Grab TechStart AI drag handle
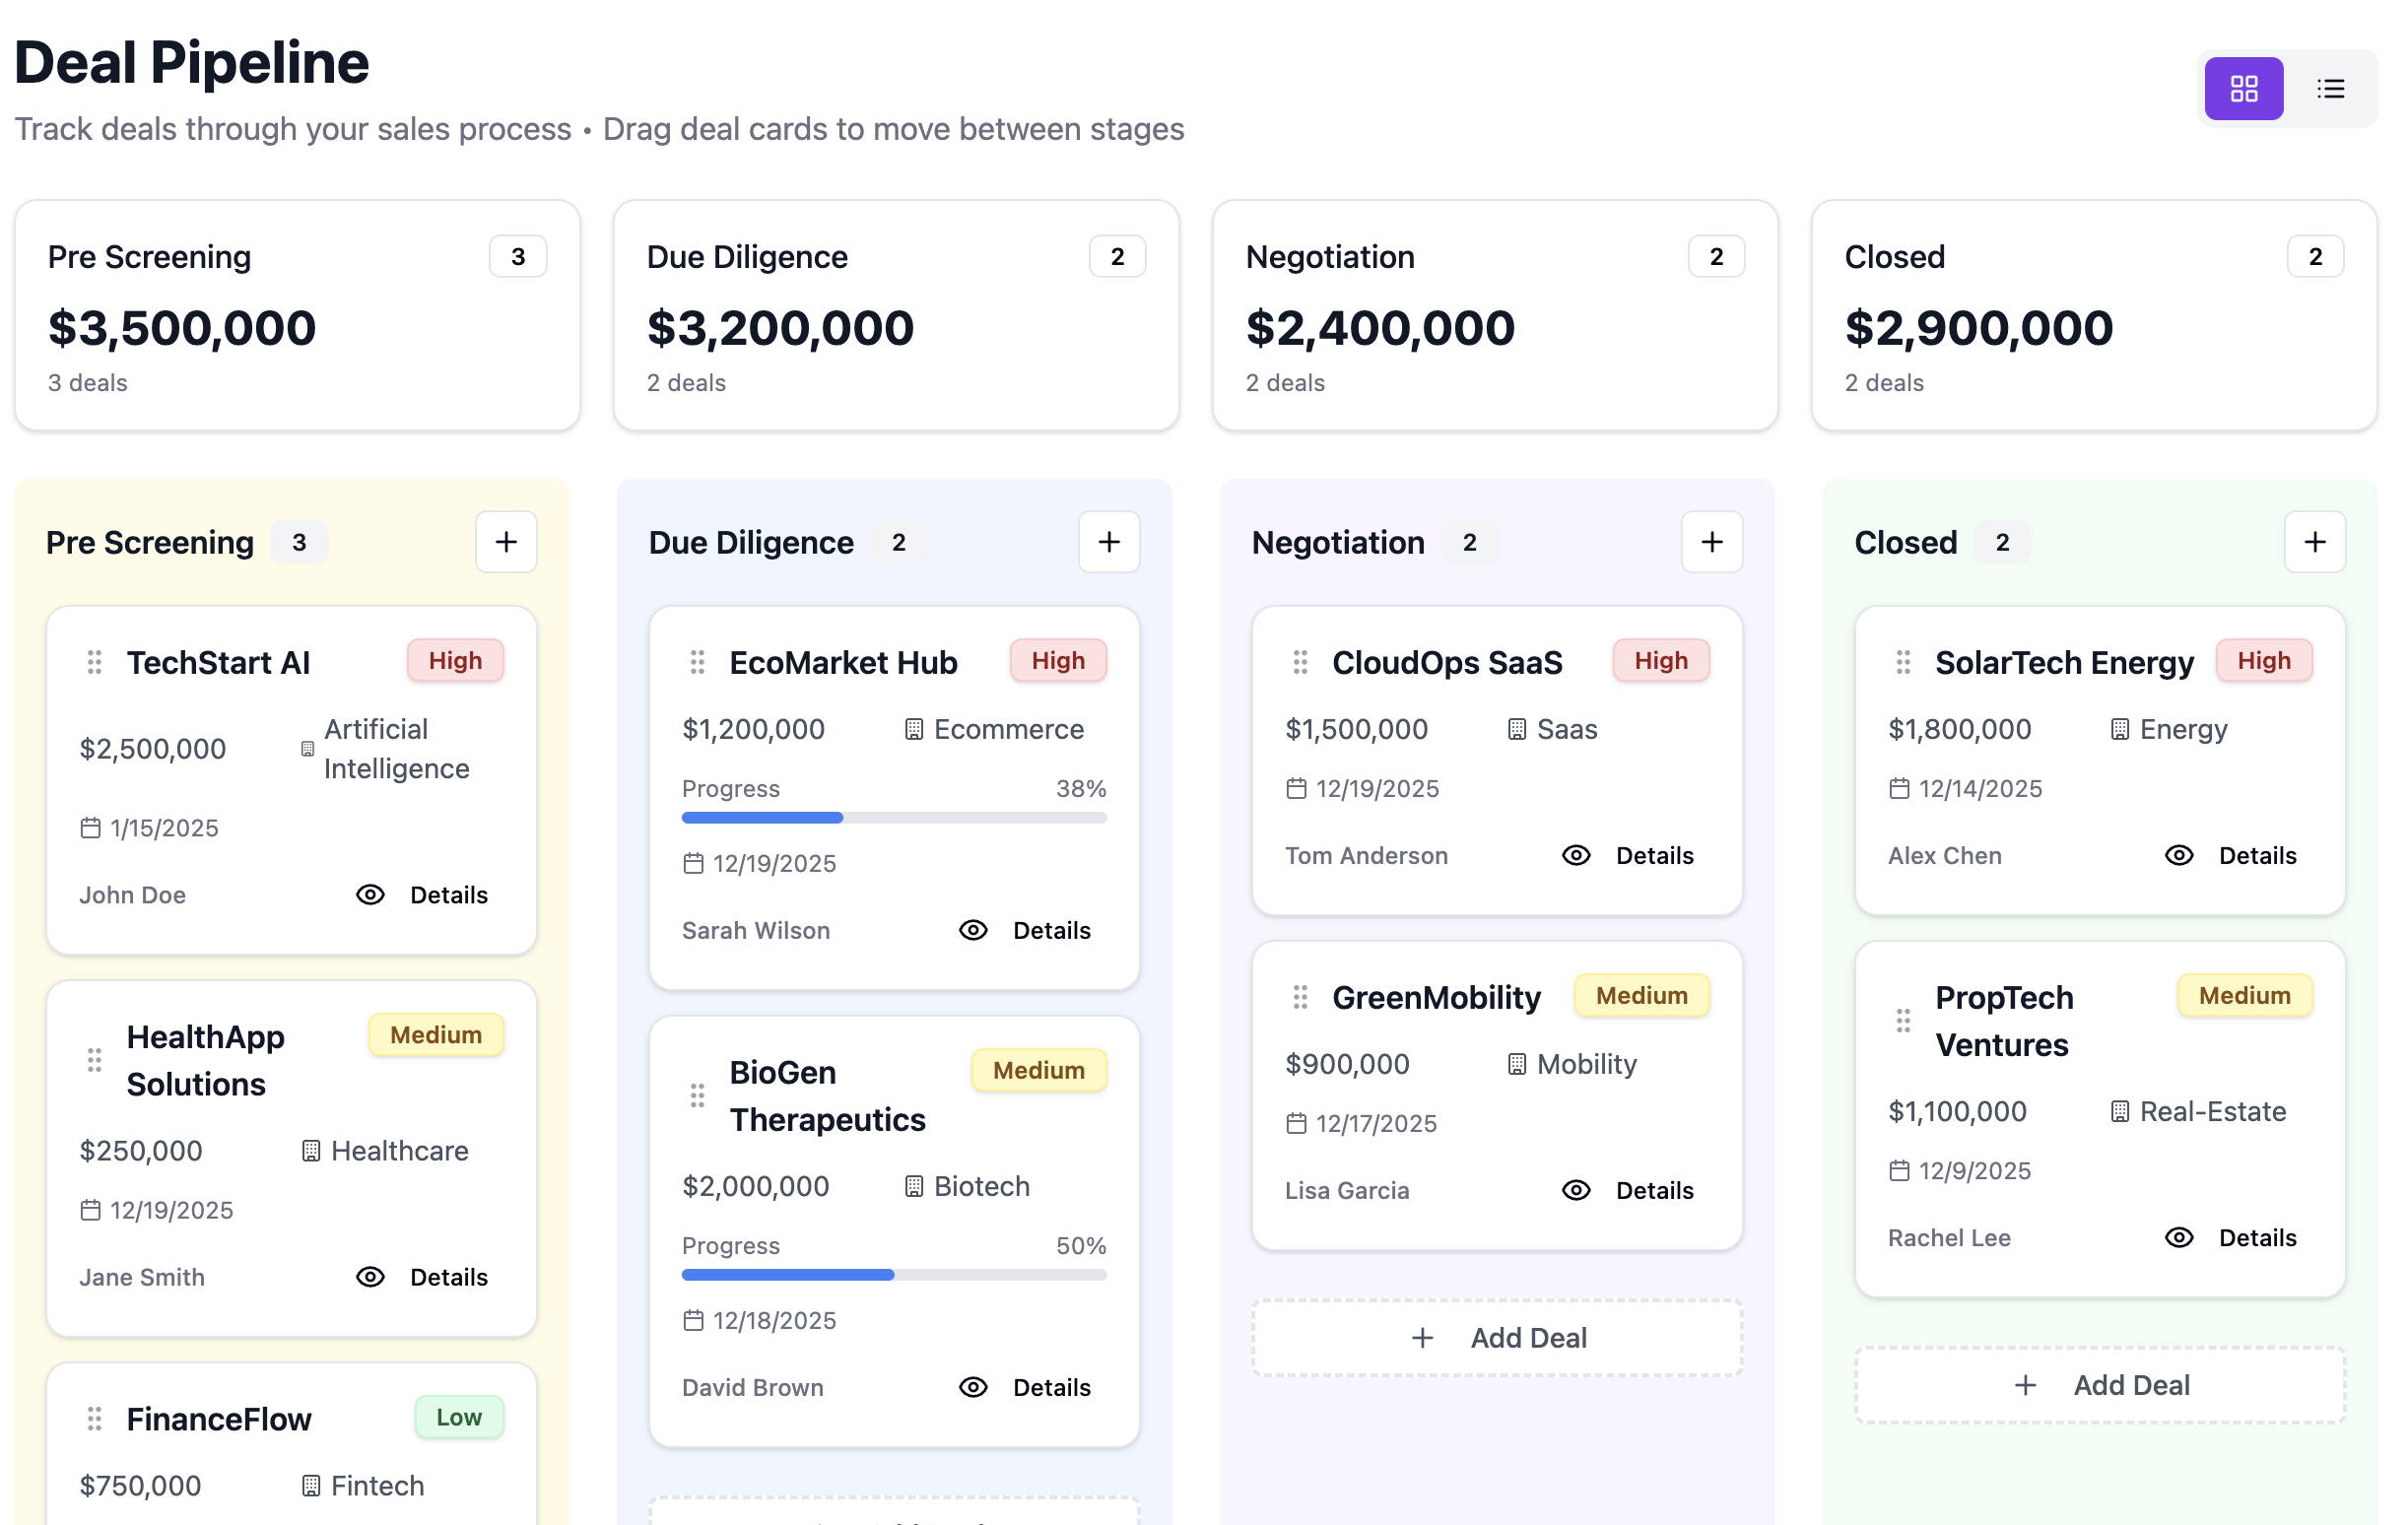Screen dimensions: 2408x1525 [94, 662]
